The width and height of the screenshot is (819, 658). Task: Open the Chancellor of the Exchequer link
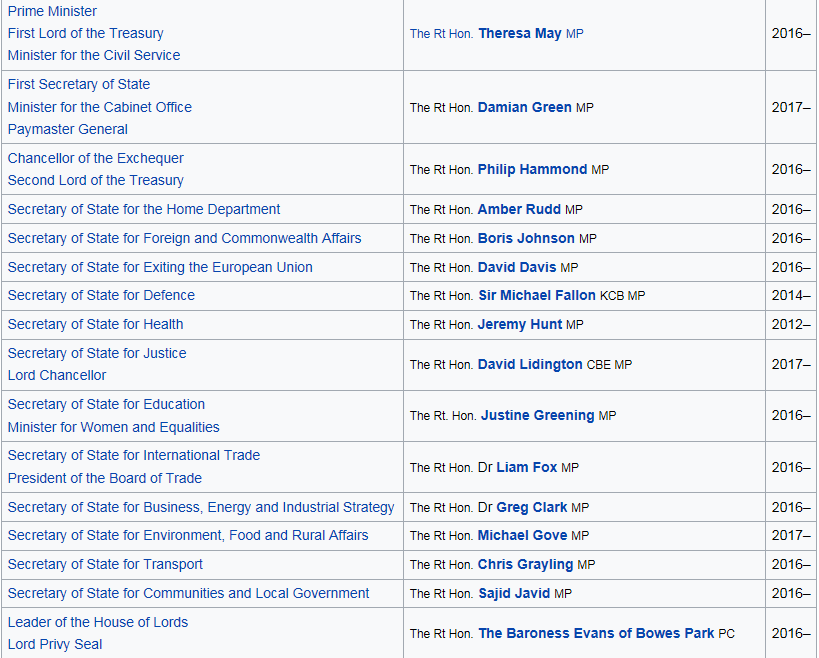pos(95,158)
